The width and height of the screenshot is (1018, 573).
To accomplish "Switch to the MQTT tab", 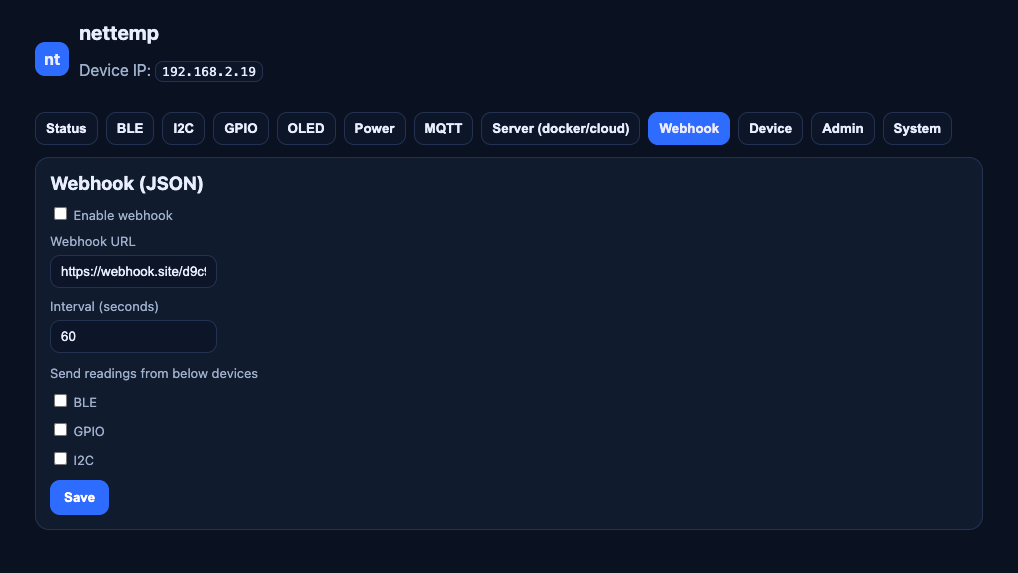I will tap(443, 129).
